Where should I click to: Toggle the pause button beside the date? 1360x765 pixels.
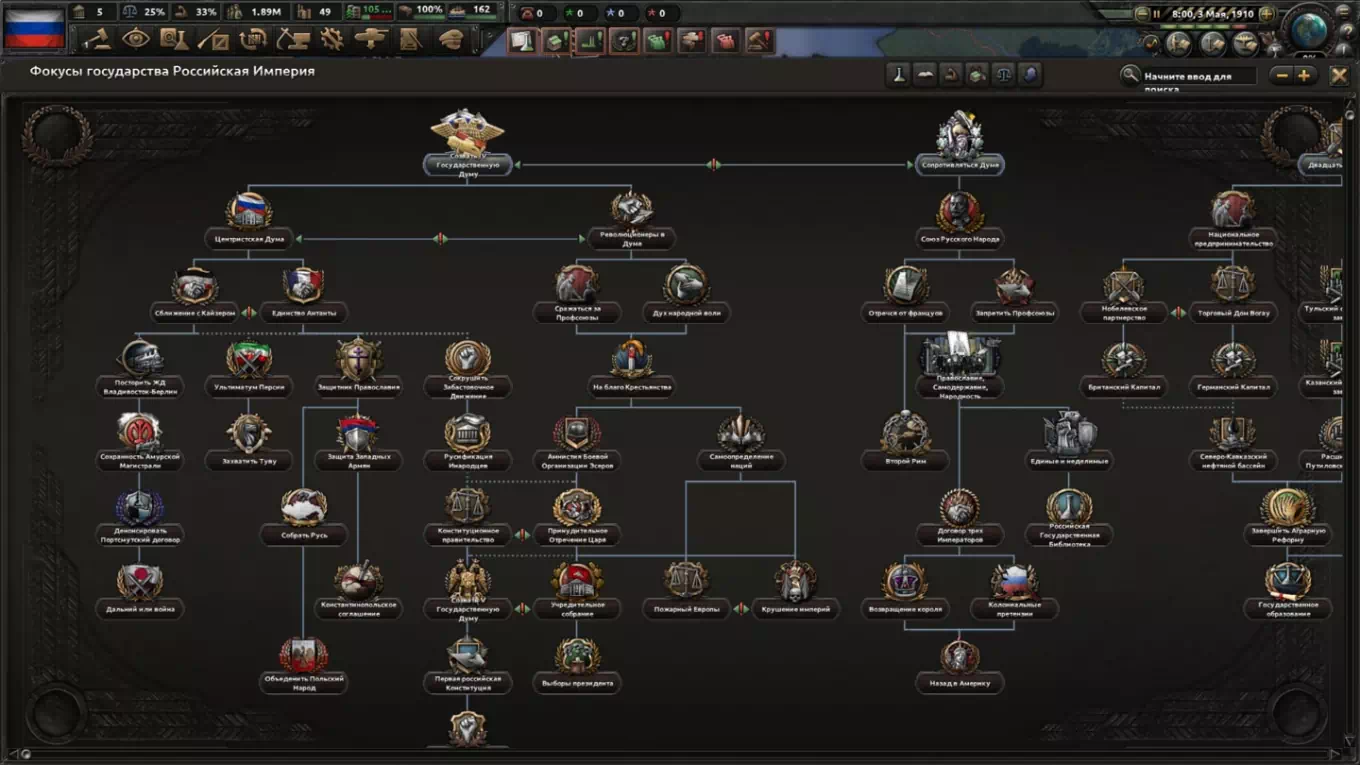click(x=1156, y=14)
